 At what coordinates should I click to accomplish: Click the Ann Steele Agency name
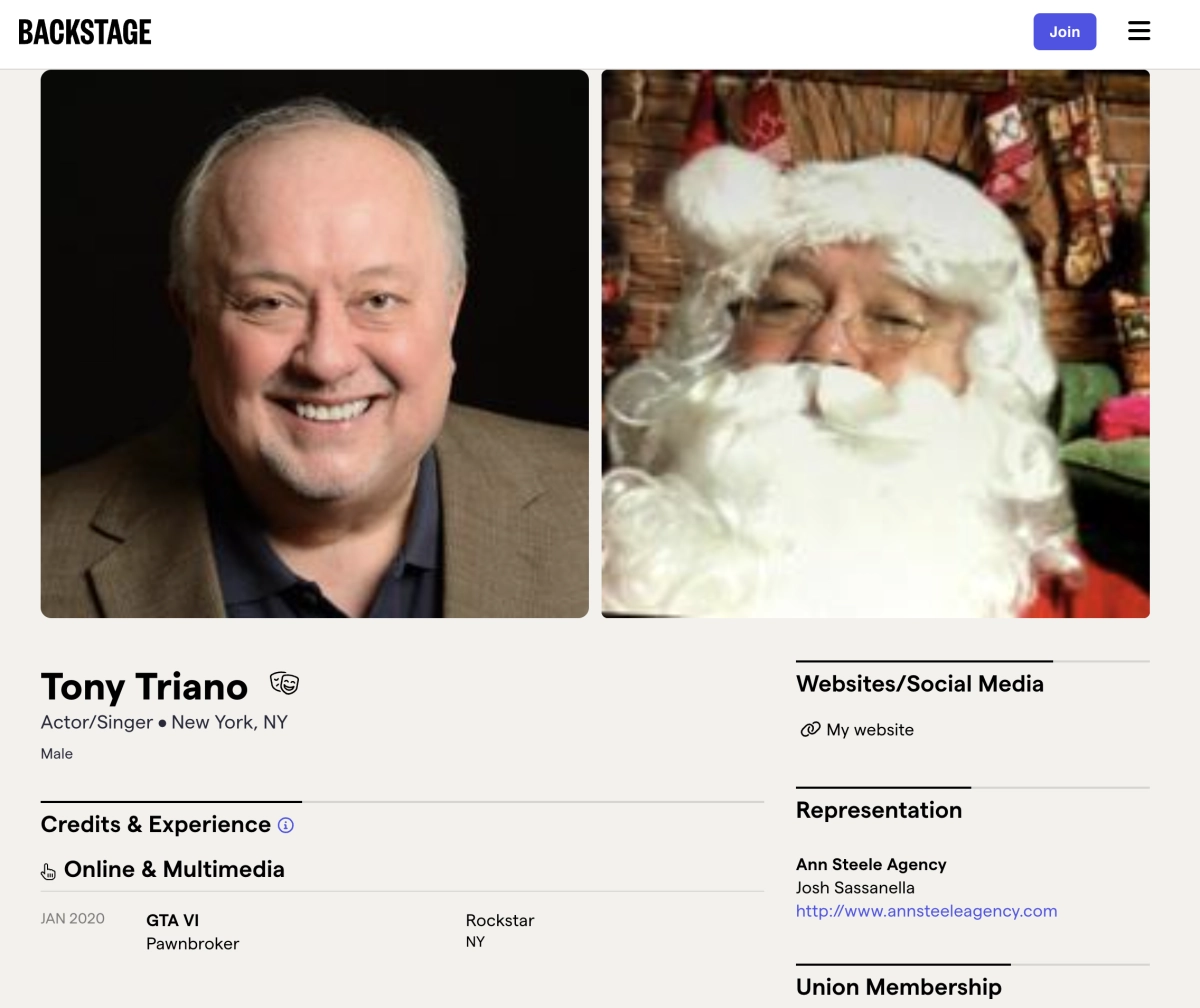click(871, 865)
